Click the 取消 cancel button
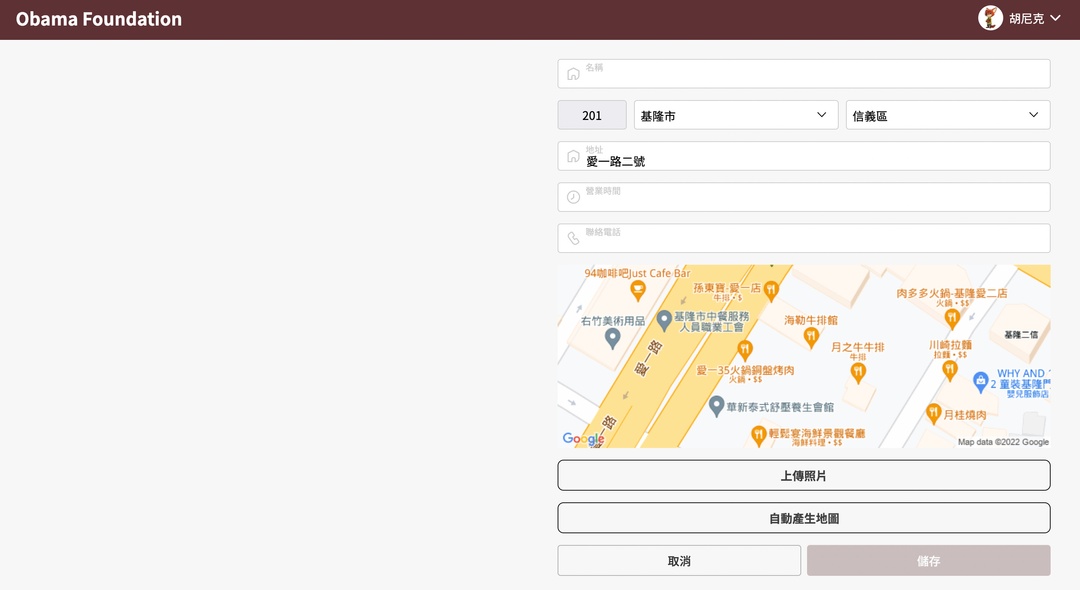The width and height of the screenshot is (1080, 590). (678, 561)
